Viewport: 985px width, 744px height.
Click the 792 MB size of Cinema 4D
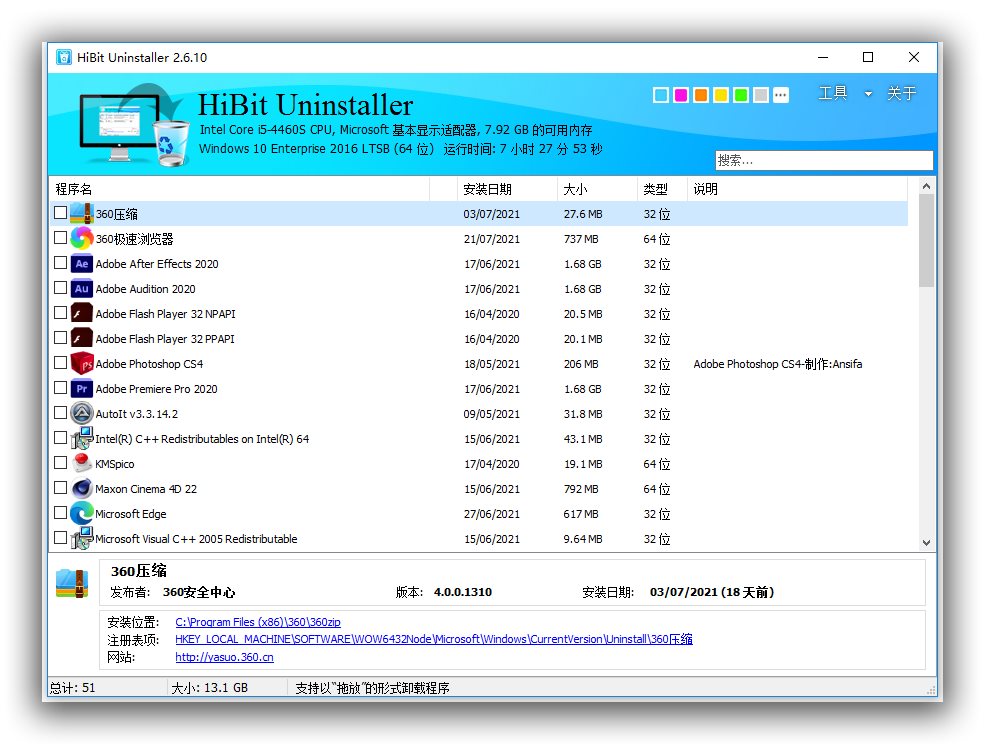tap(581, 489)
